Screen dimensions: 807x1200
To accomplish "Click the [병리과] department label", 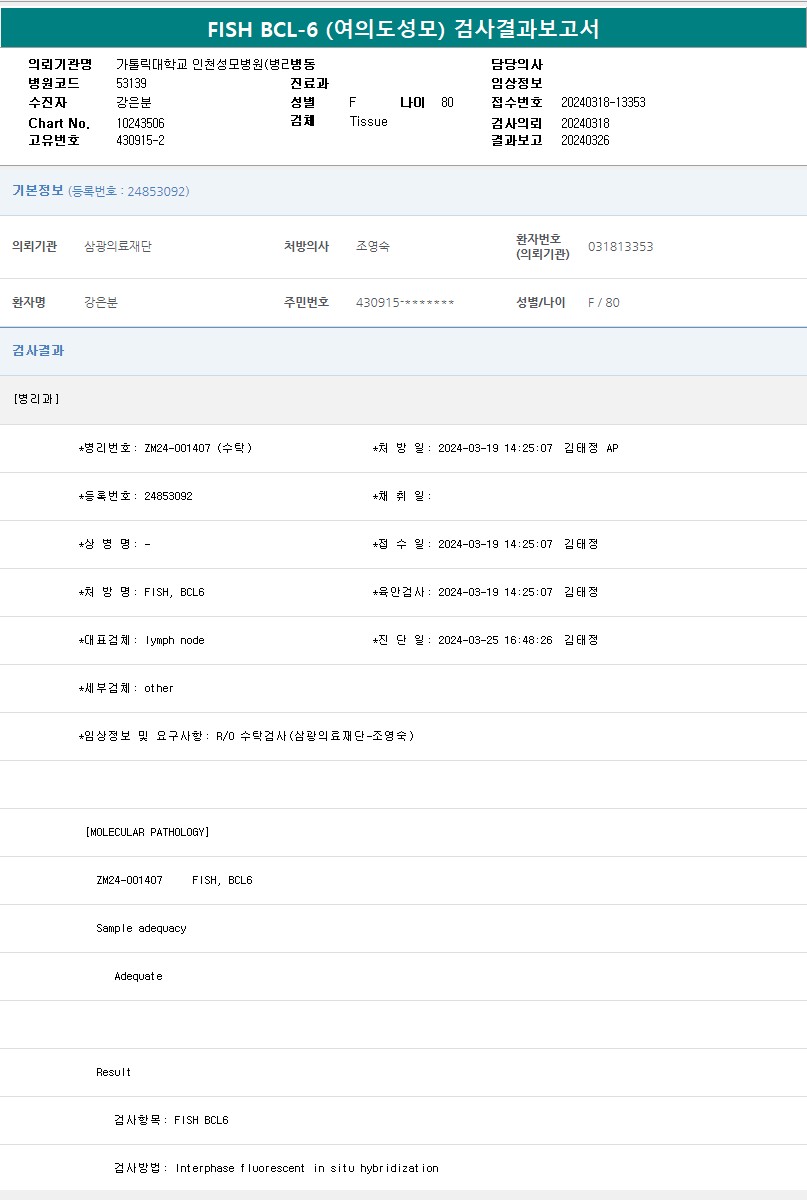I will pyautogui.click(x=37, y=399).
